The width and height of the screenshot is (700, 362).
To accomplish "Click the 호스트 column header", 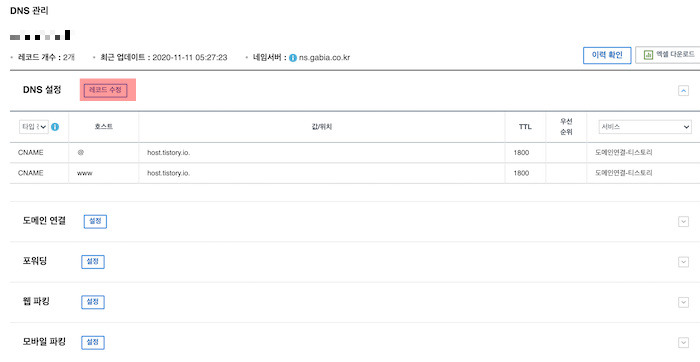I will click(104, 127).
